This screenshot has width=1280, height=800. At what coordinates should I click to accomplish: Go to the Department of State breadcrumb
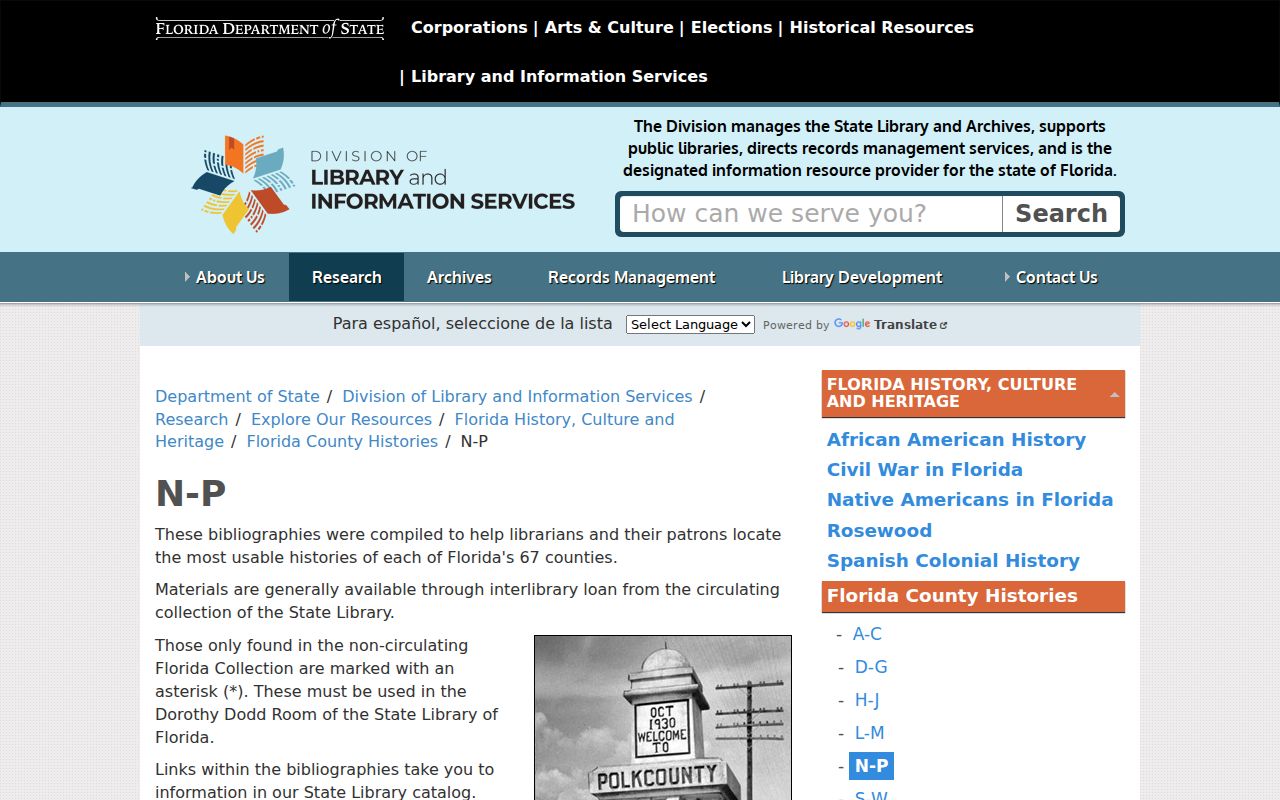coord(237,396)
